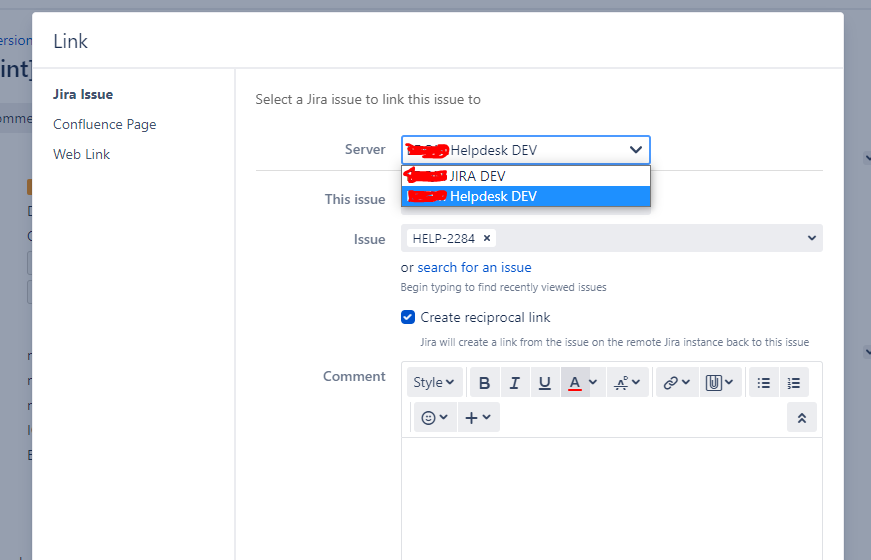Open insert link dropdown

(x=677, y=382)
